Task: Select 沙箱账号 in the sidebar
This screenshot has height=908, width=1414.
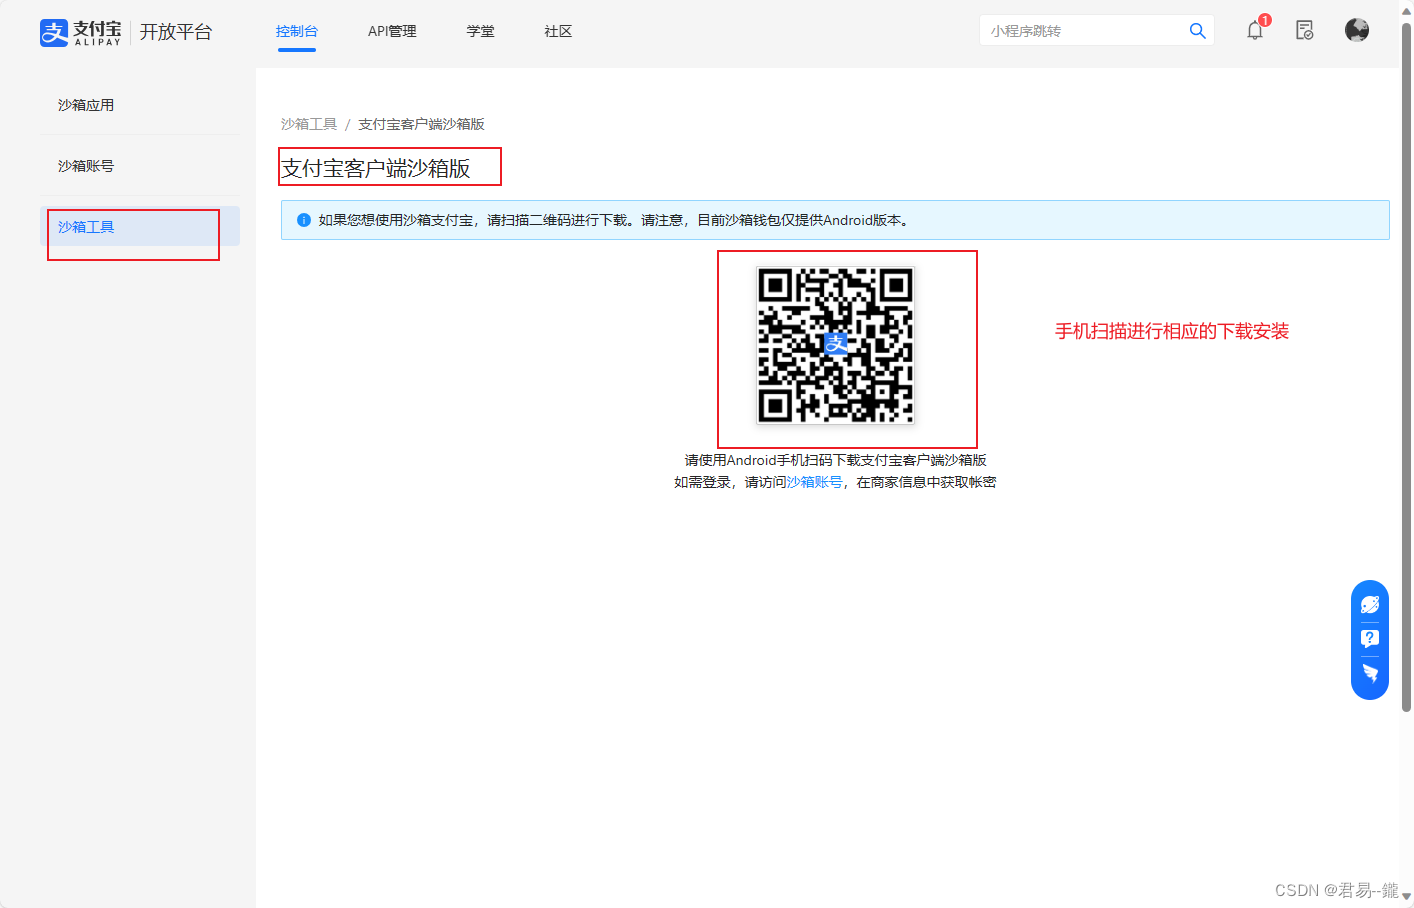Action: coord(140,166)
